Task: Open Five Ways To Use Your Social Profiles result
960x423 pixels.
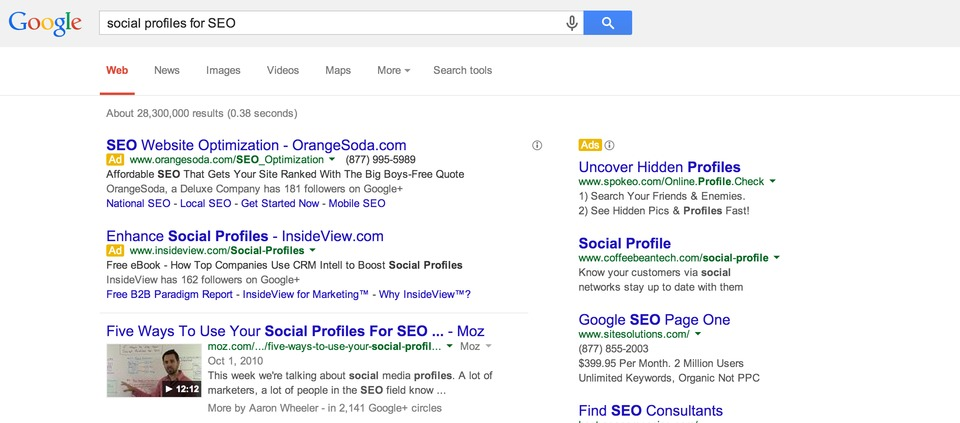Action: tap(295, 331)
